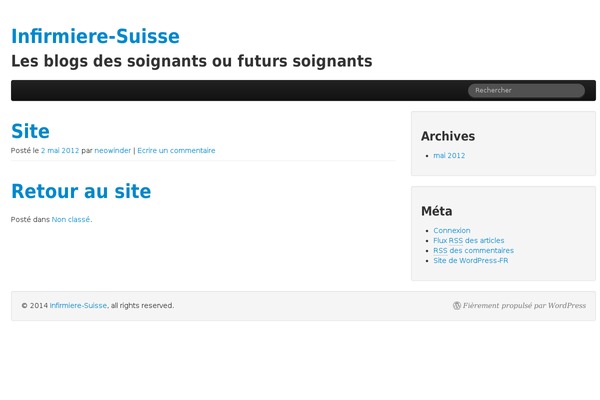Click the WordPress logo icon in footer
This screenshot has height=400, width=600.
(457, 306)
